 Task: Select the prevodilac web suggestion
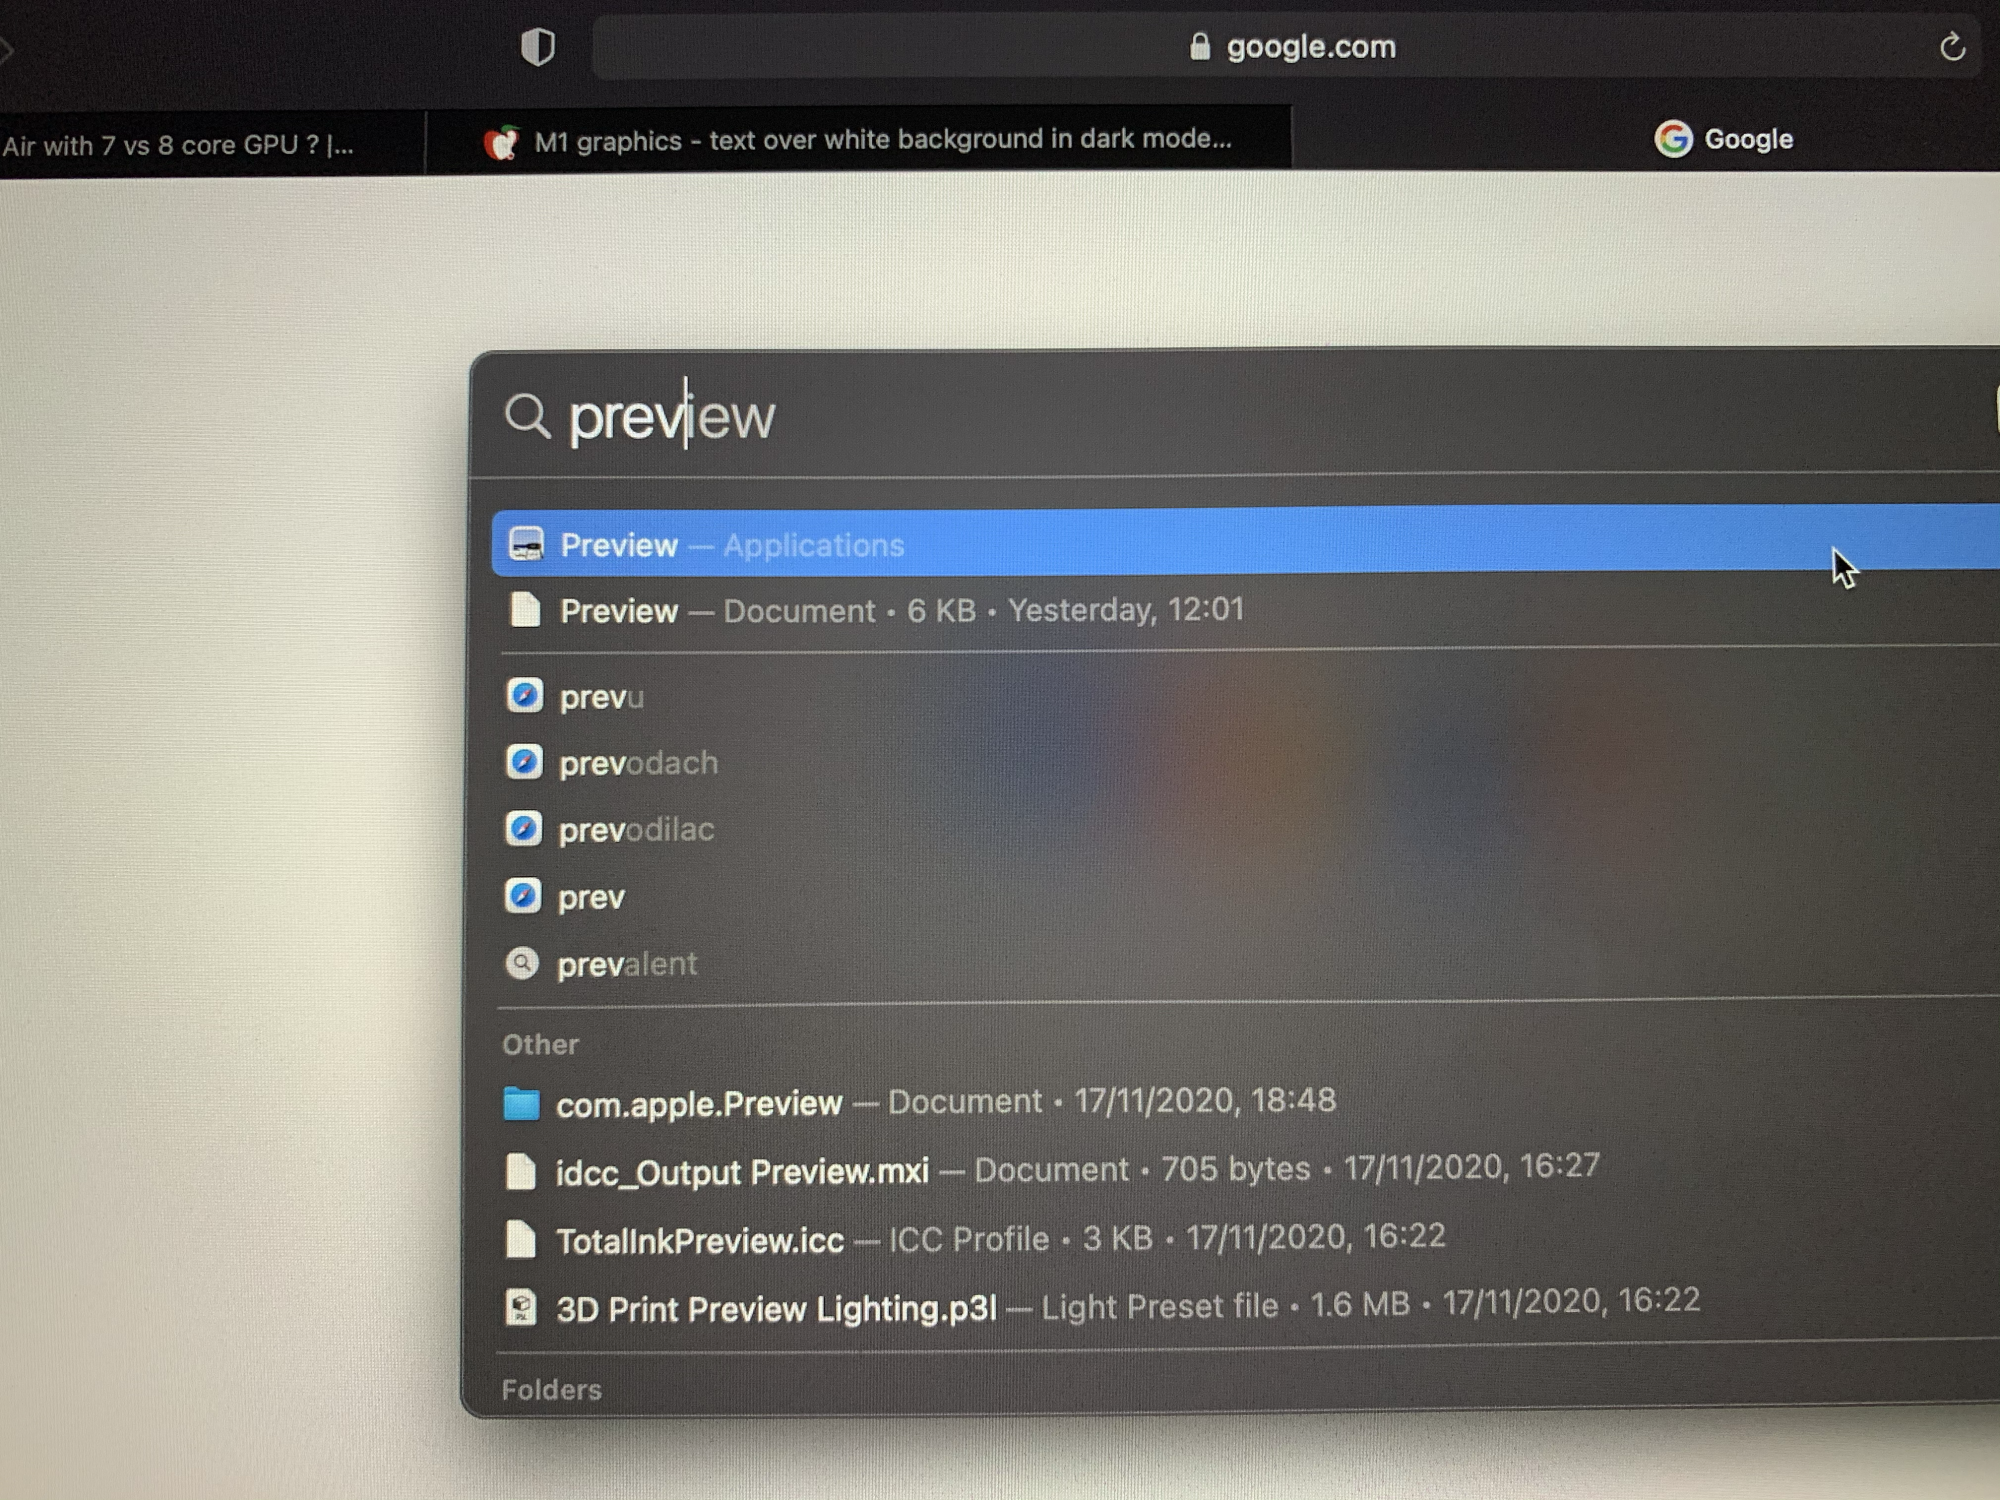pyautogui.click(x=636, y=830)
